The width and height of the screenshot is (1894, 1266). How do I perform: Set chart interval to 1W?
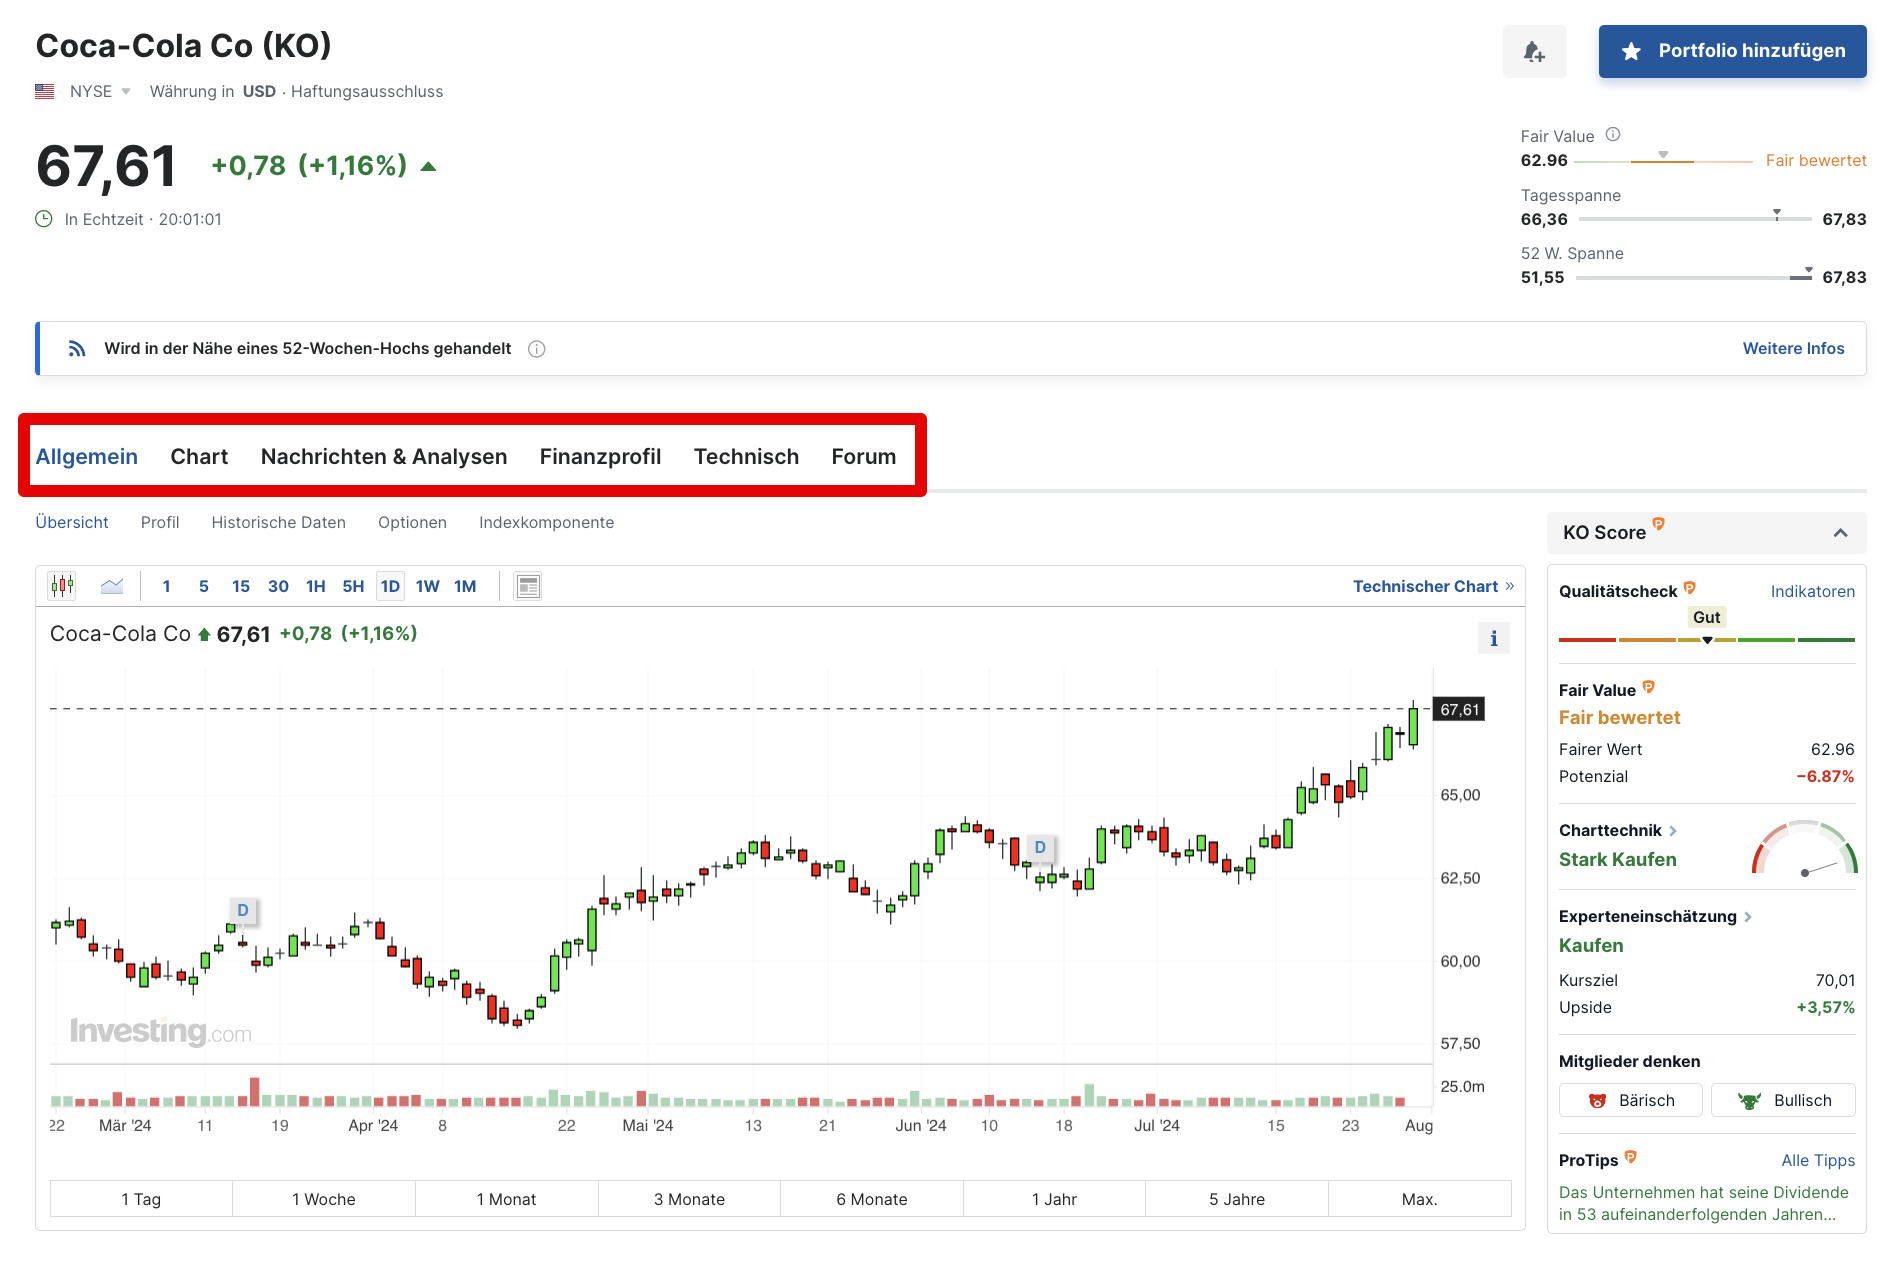tap(428, 586)
